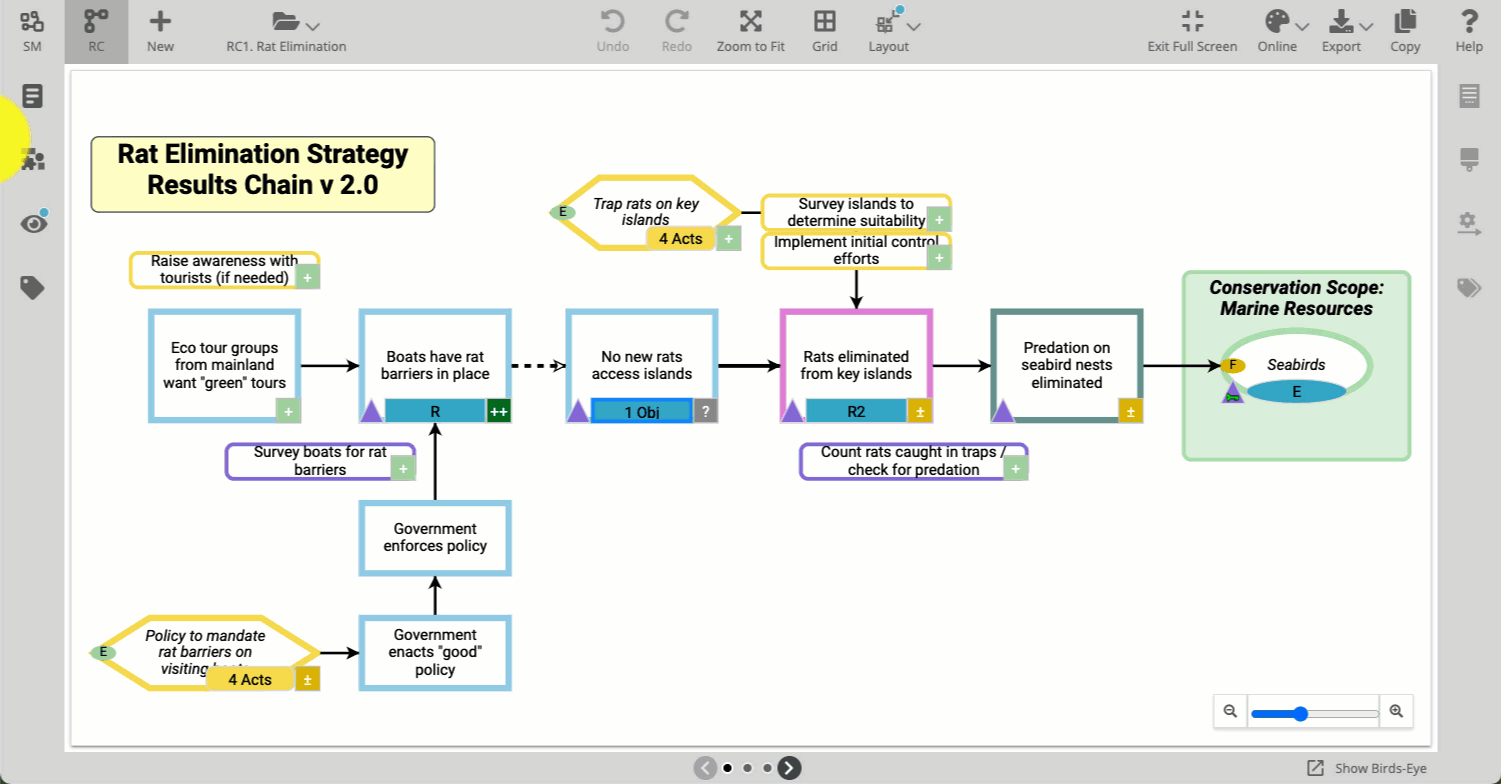The height and width of the screenshot is (784, 1501).
Task: Click the New button
Action: tap(159, 30)
